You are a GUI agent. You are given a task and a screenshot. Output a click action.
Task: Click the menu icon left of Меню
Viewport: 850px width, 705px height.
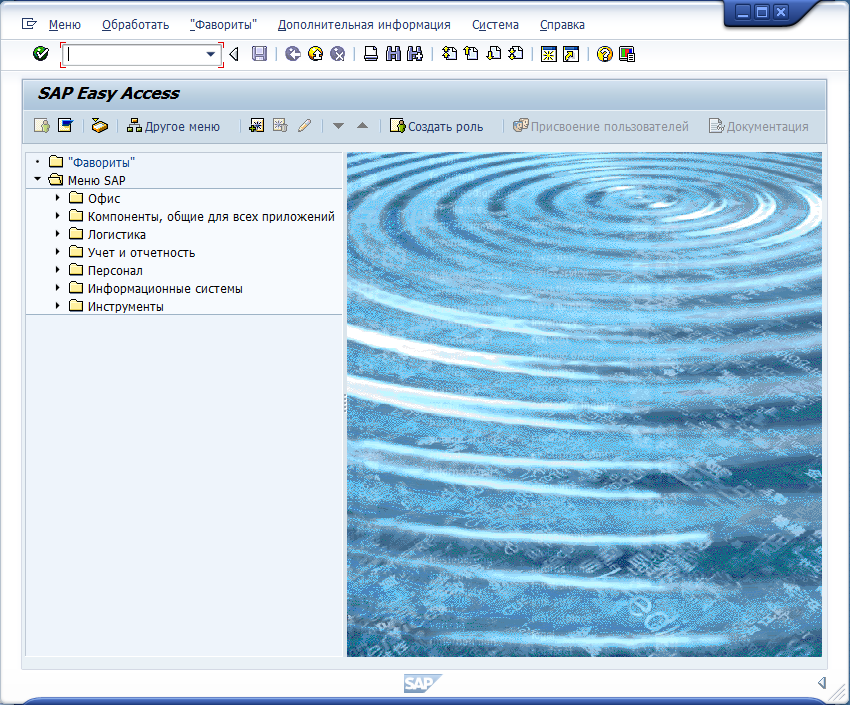pyautogui.click(x=29, y=24)
